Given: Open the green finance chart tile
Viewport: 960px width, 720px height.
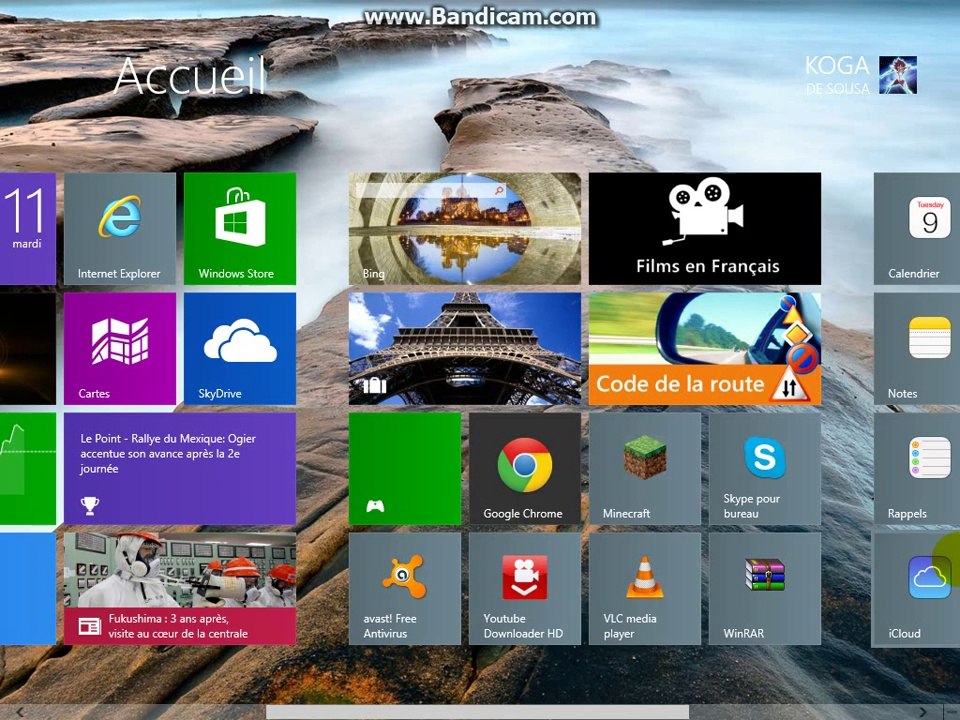Looking at the screenshot, I should (28, 468).
